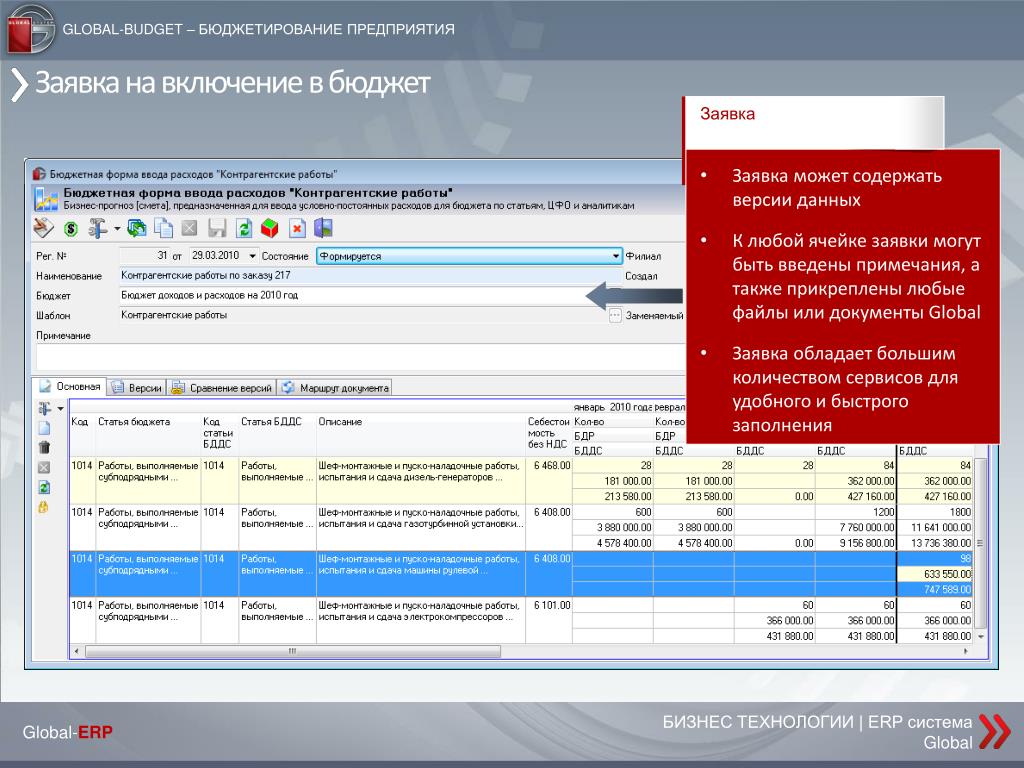
Task: Click the edit document pencil toolbar icon
Action: tap(44, 228)
